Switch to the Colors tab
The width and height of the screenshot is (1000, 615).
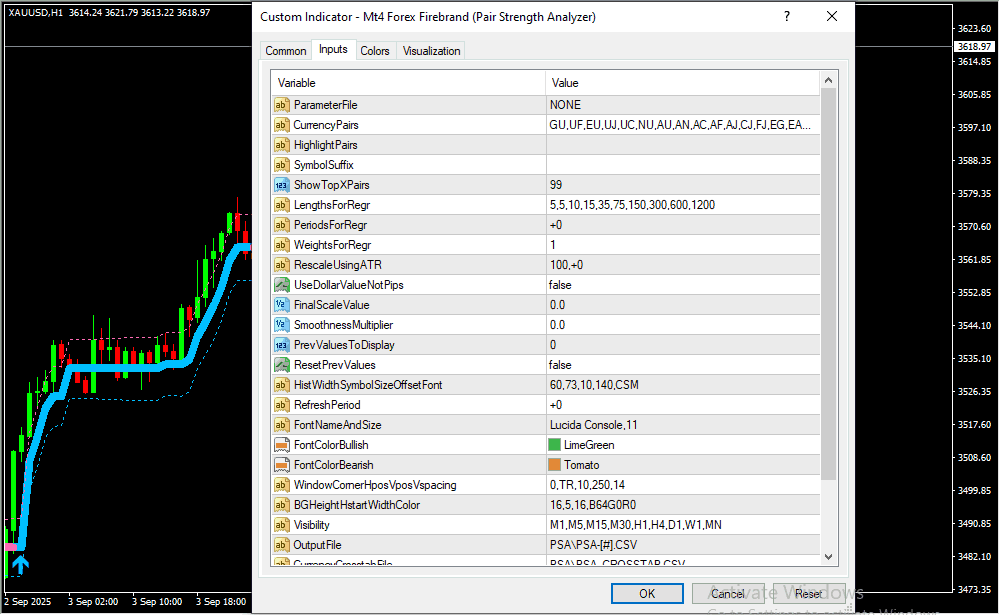[x=375, y=51]
